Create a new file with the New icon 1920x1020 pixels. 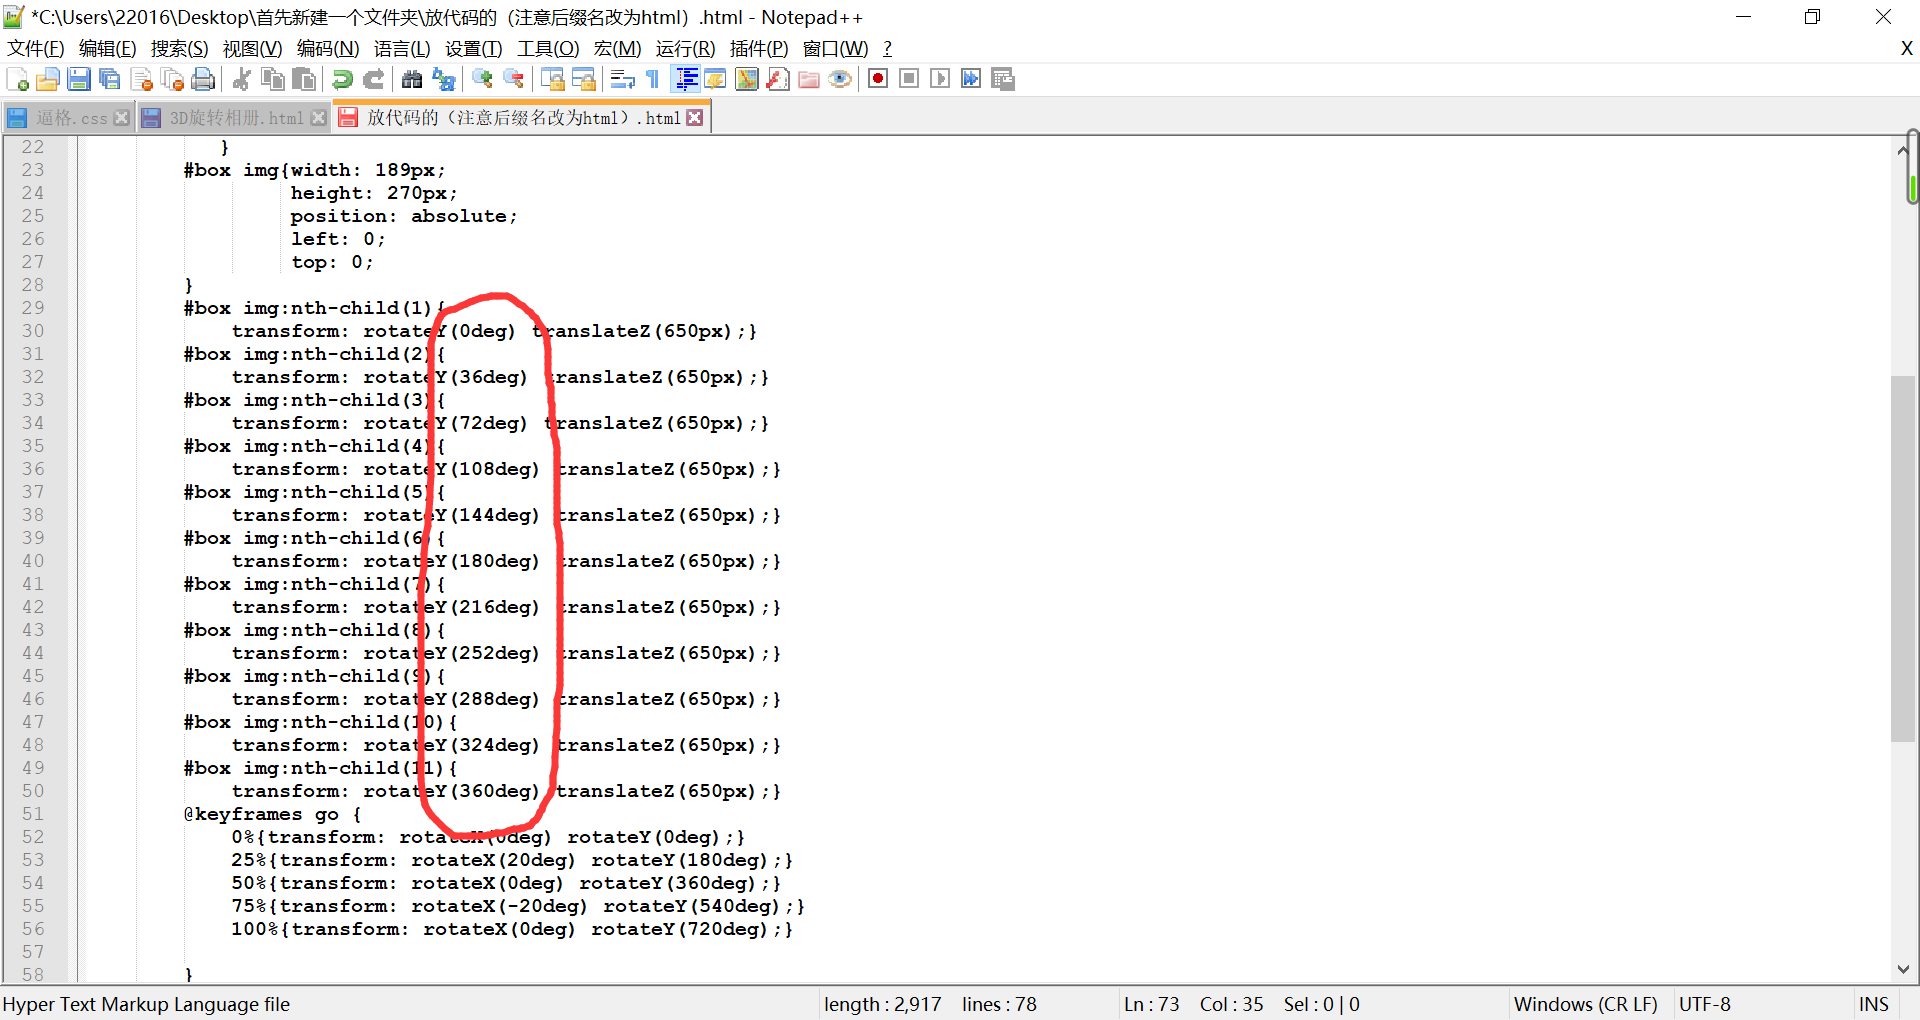coord(17,79)
